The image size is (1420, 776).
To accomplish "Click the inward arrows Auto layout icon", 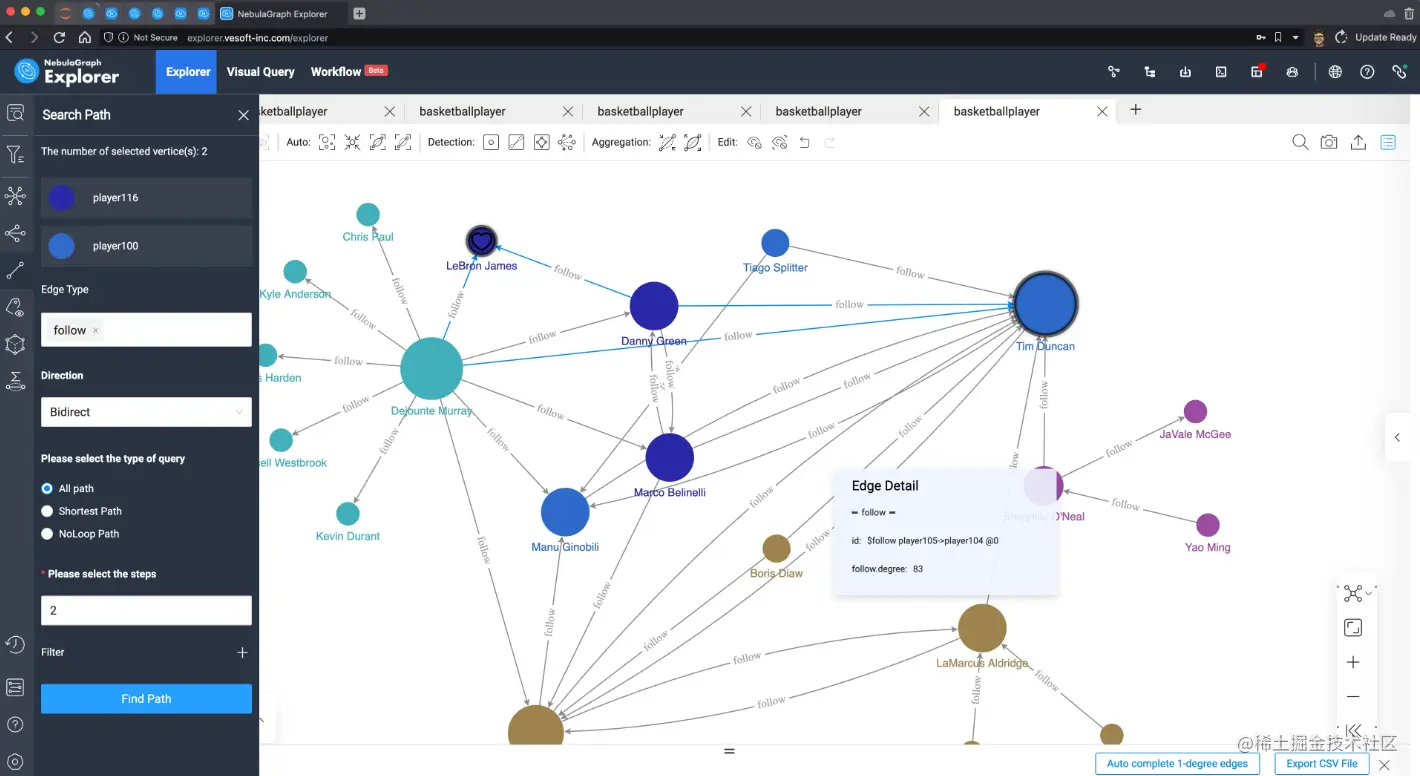I will click(353, 143).
